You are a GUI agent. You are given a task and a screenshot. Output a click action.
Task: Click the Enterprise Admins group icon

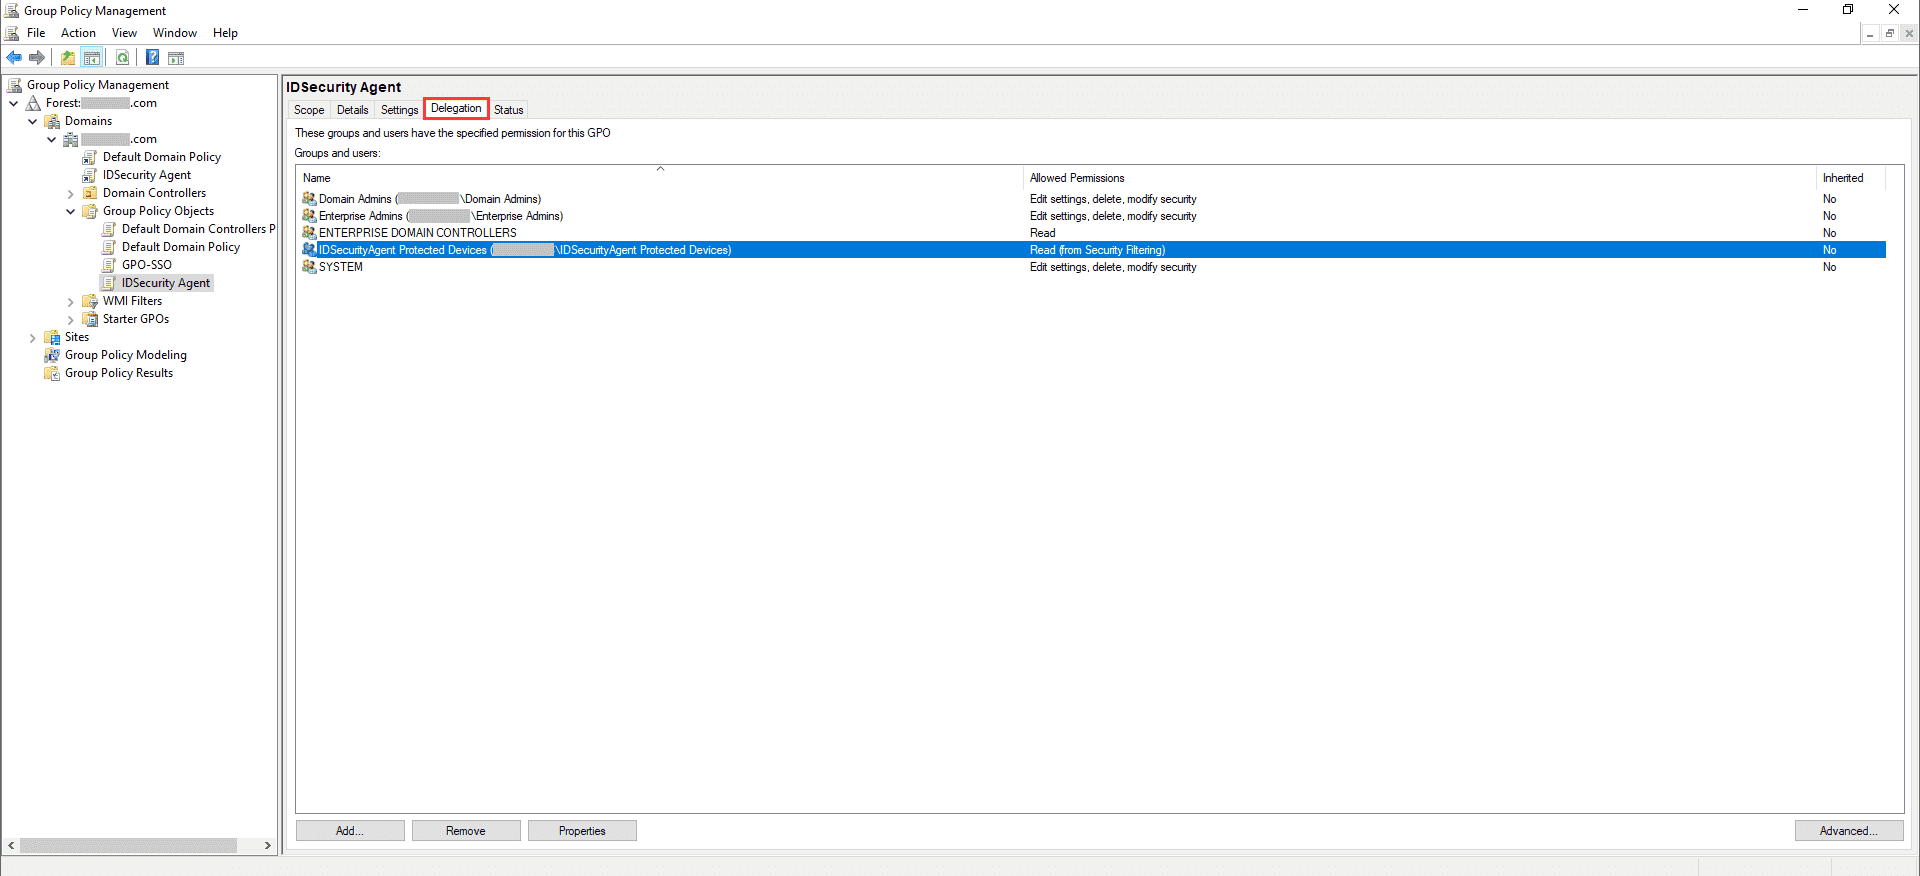309,216
